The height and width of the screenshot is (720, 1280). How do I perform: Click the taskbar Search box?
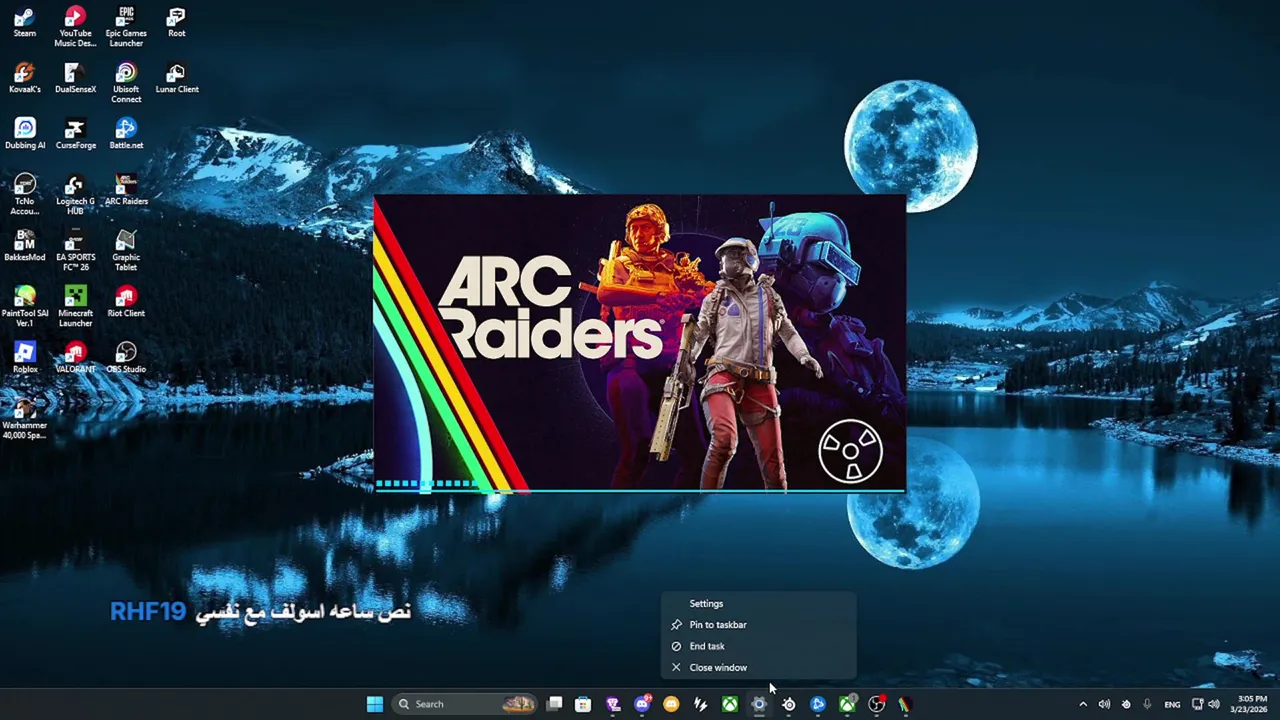[466, 704]
